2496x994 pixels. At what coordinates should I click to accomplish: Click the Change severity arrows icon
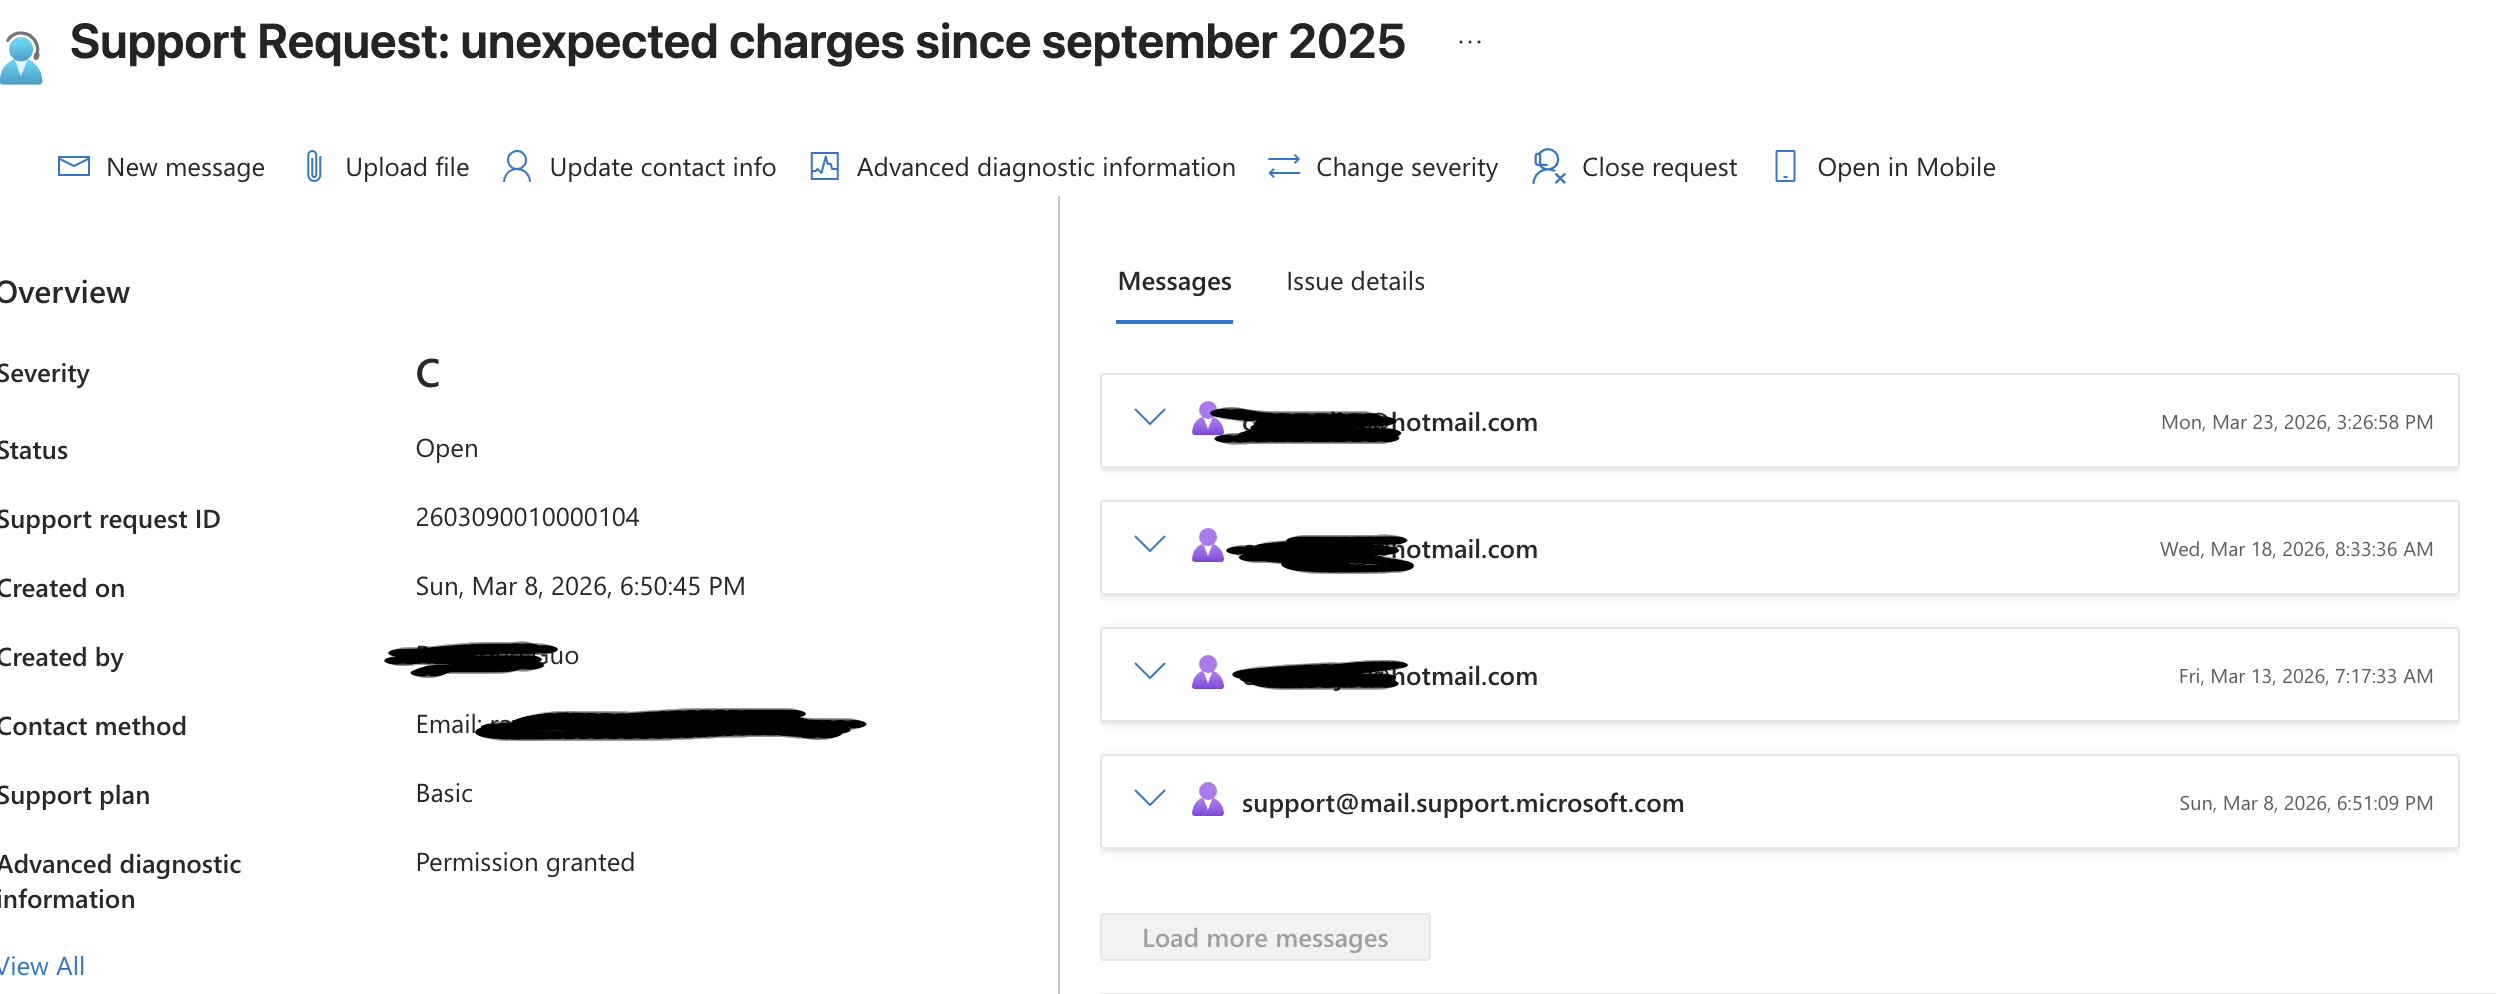pos(1284,166)
